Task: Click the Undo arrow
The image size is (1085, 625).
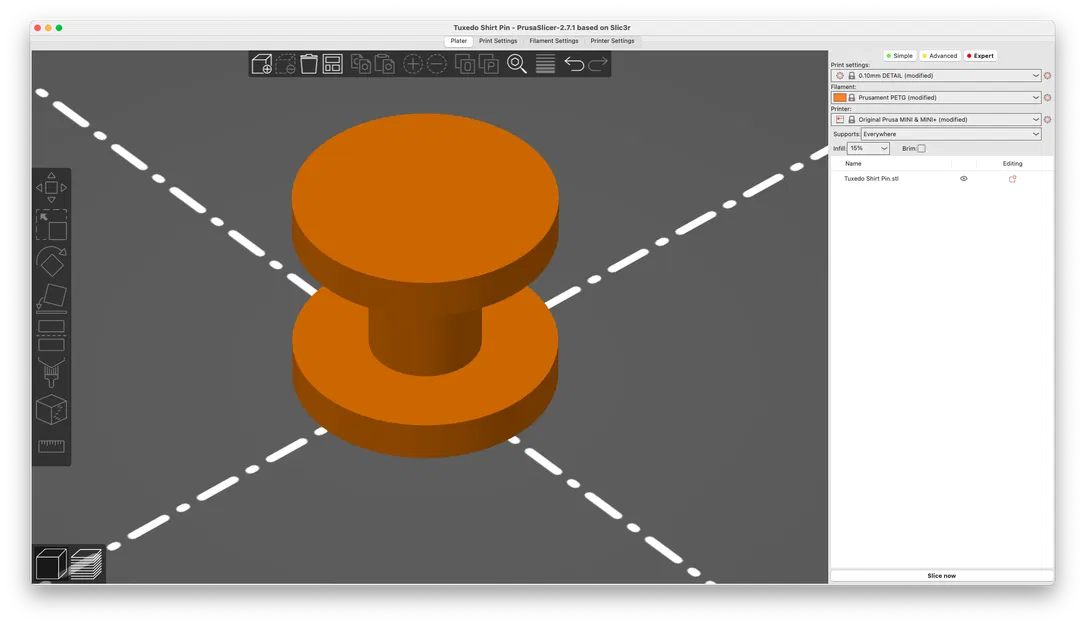Action: pos(574,64)
